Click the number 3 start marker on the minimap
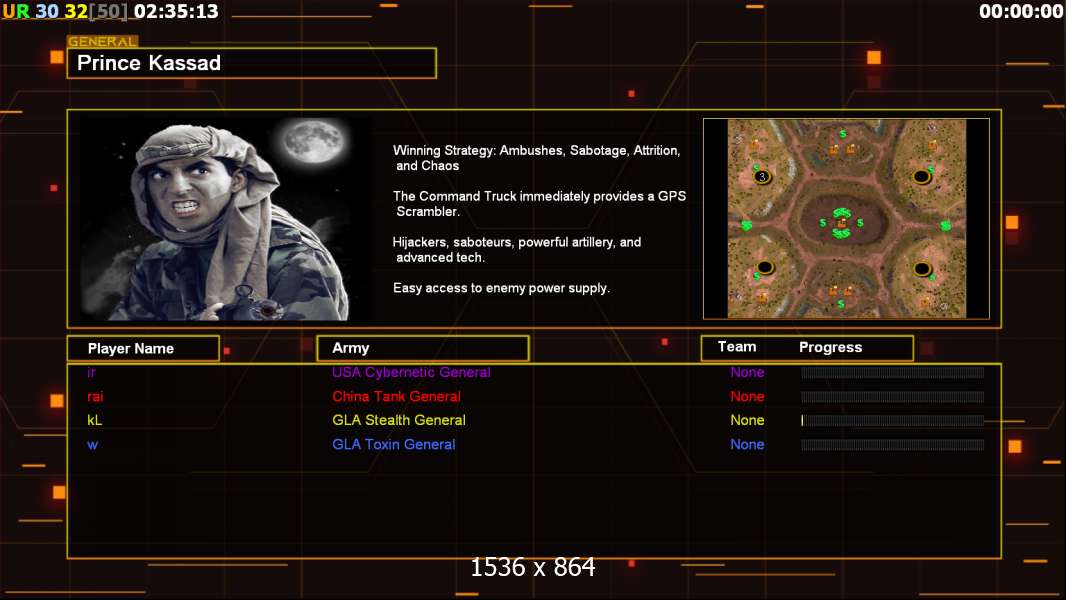 [762, 177]
